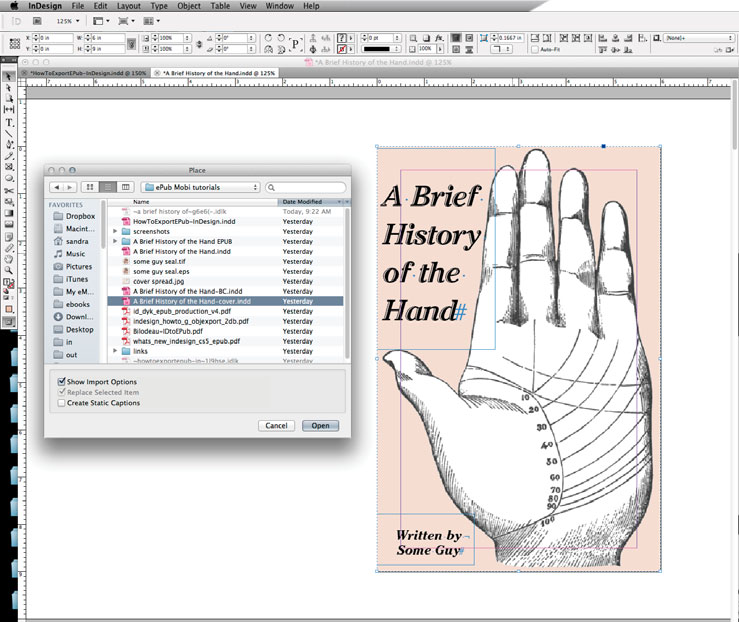Switch Place dialog to column view
The width and height of the screenshot is (739, 622).
pyautogui.click(x=125, y=187)
